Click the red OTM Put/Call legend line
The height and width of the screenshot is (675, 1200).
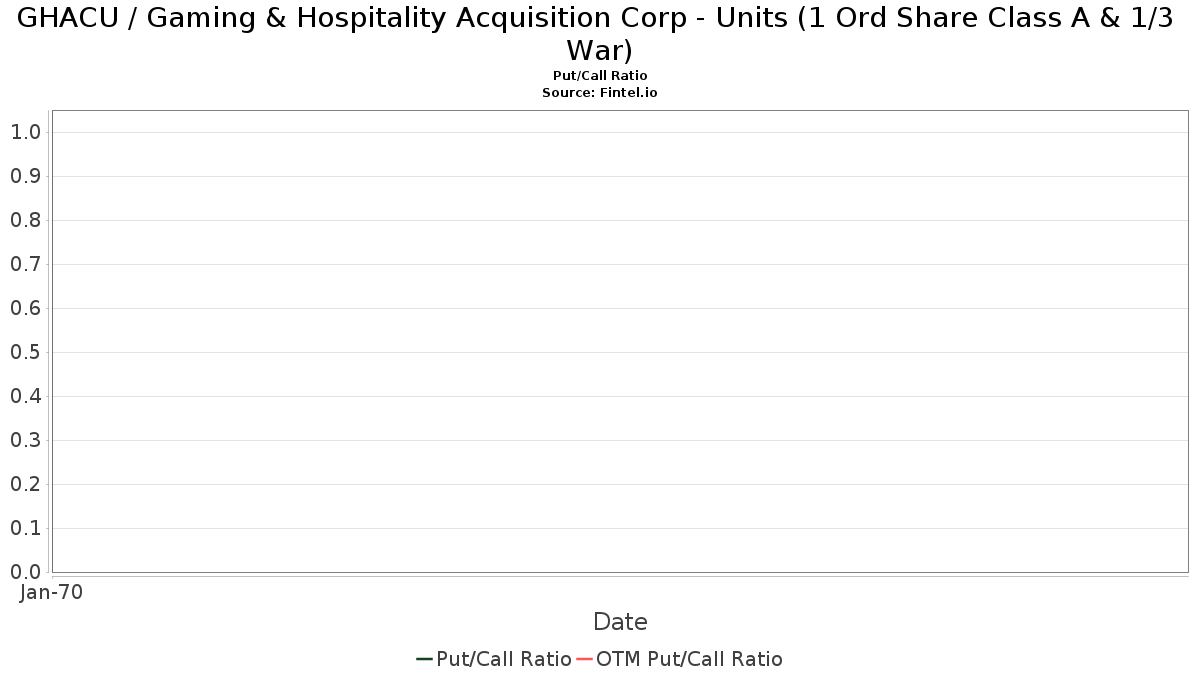(x=584, y=659)
